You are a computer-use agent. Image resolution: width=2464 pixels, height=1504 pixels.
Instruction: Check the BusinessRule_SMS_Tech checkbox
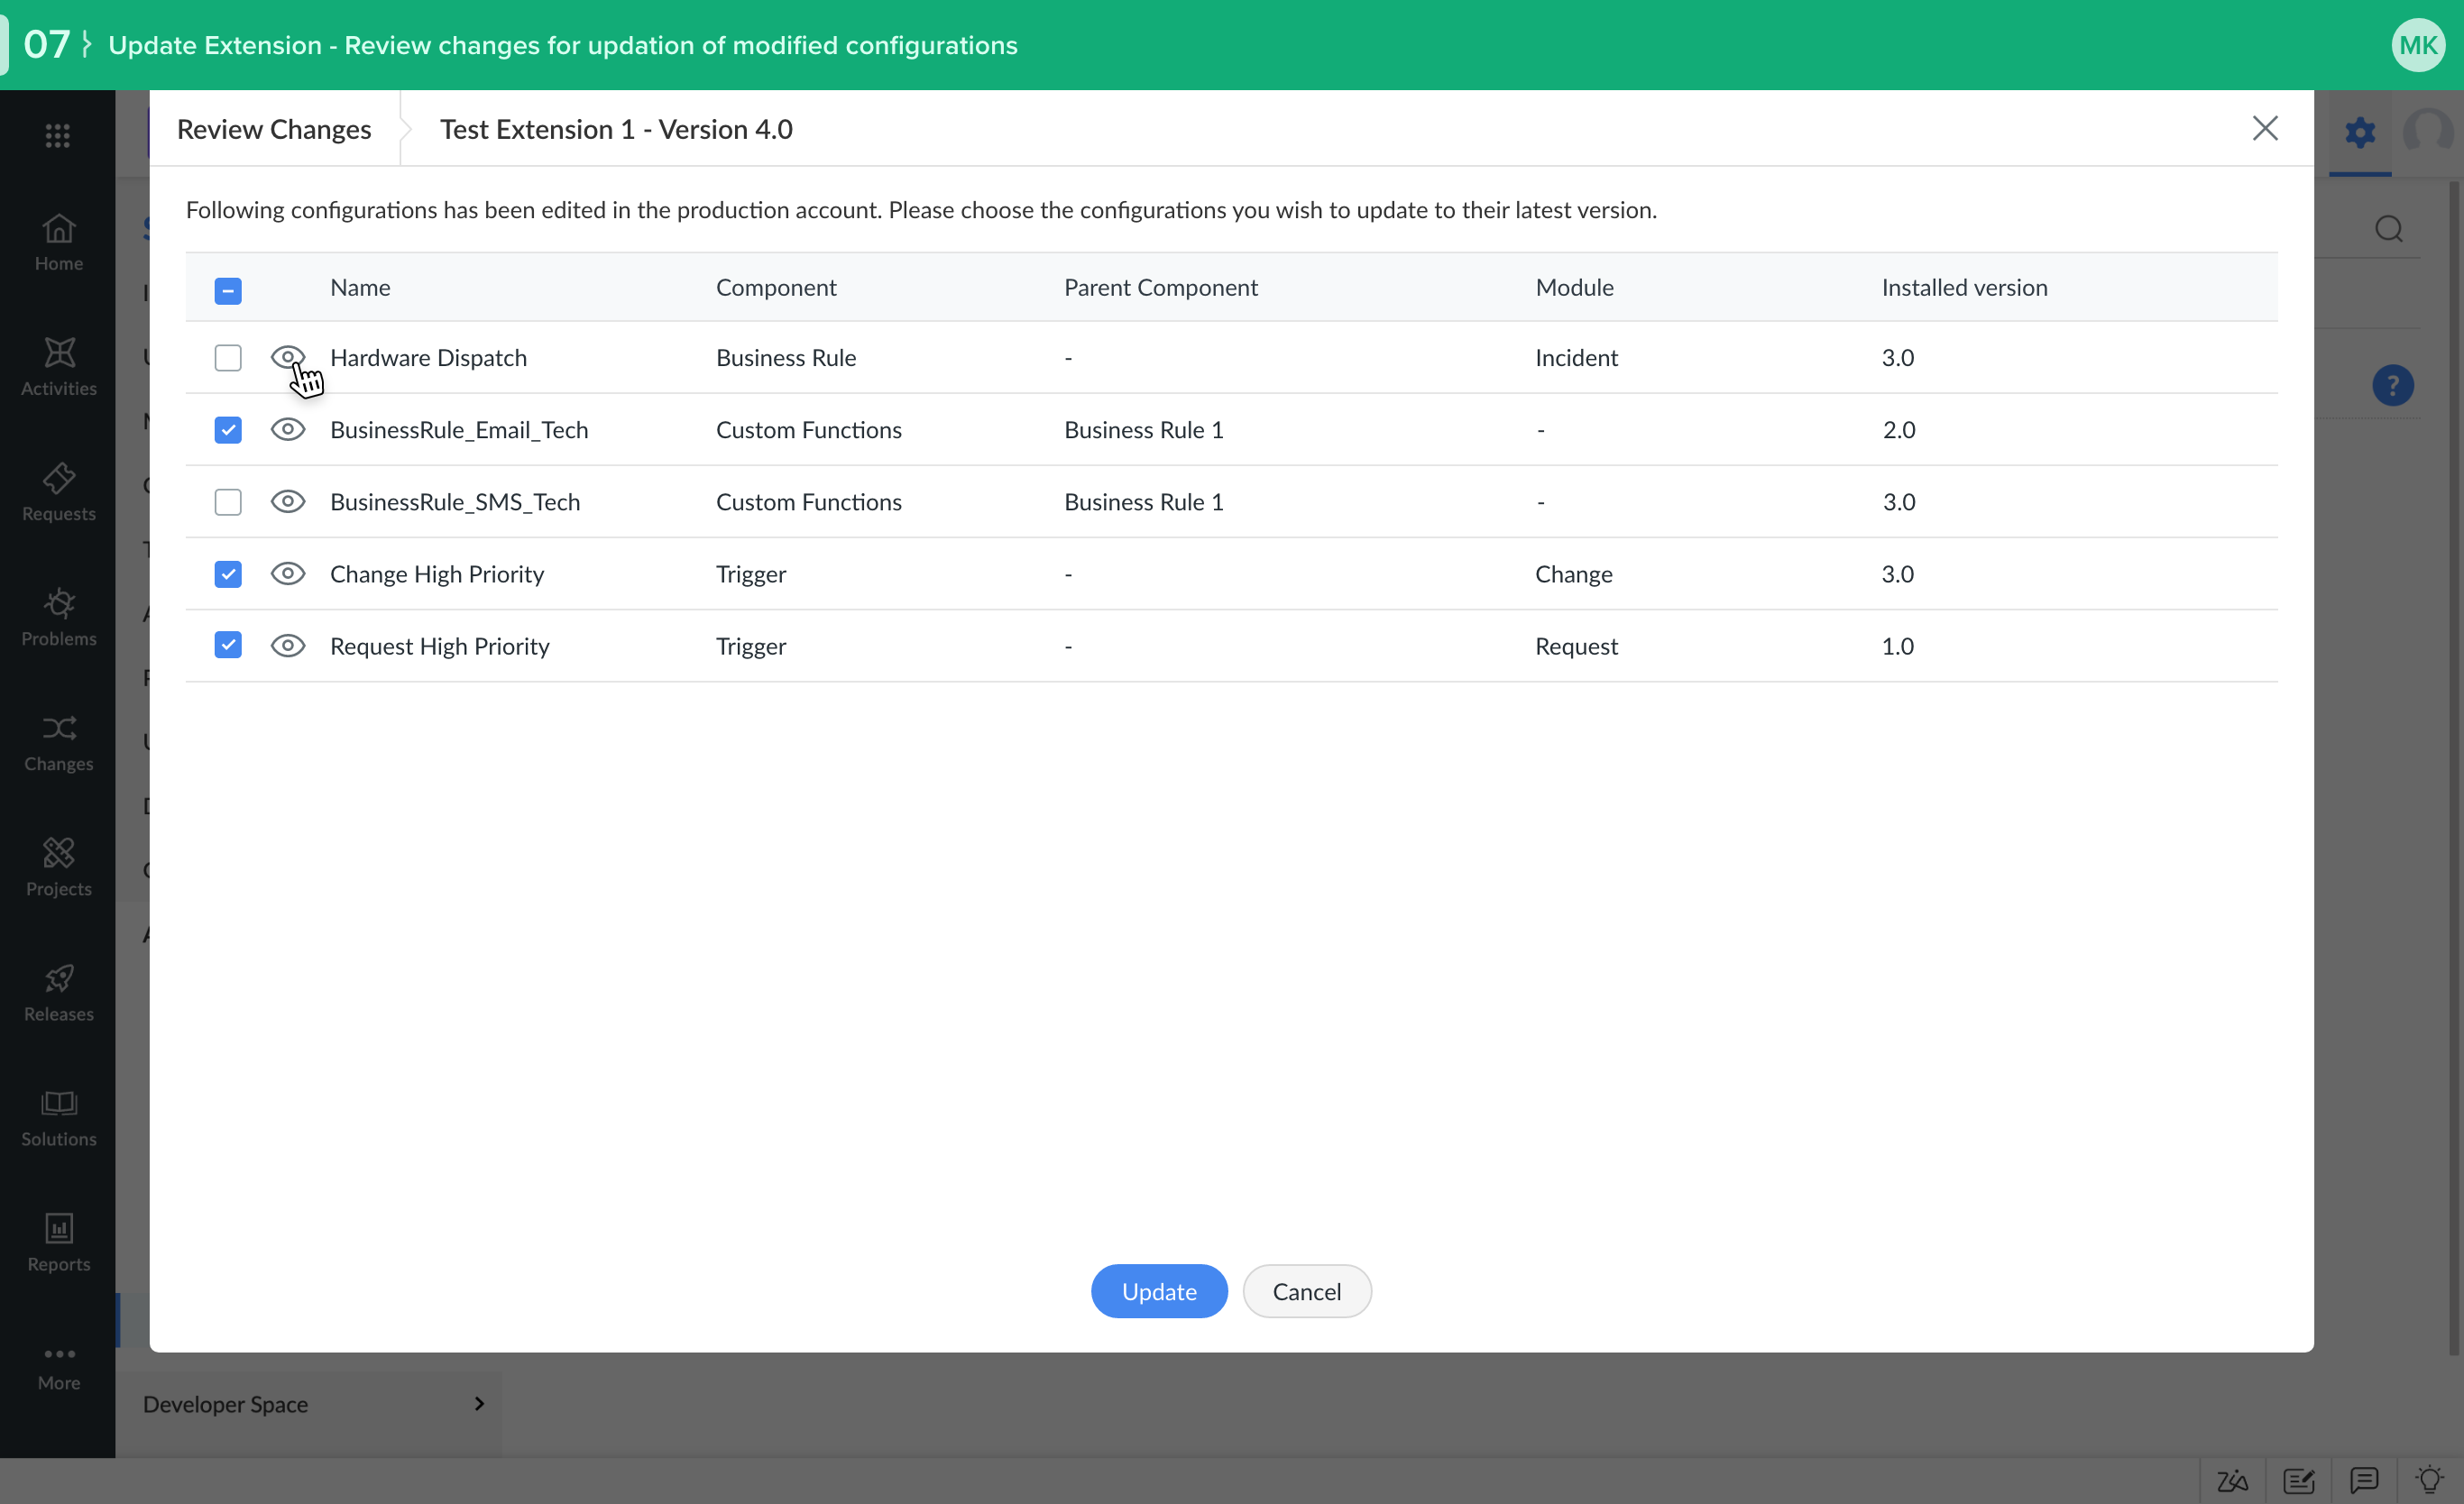coord(228,501)
